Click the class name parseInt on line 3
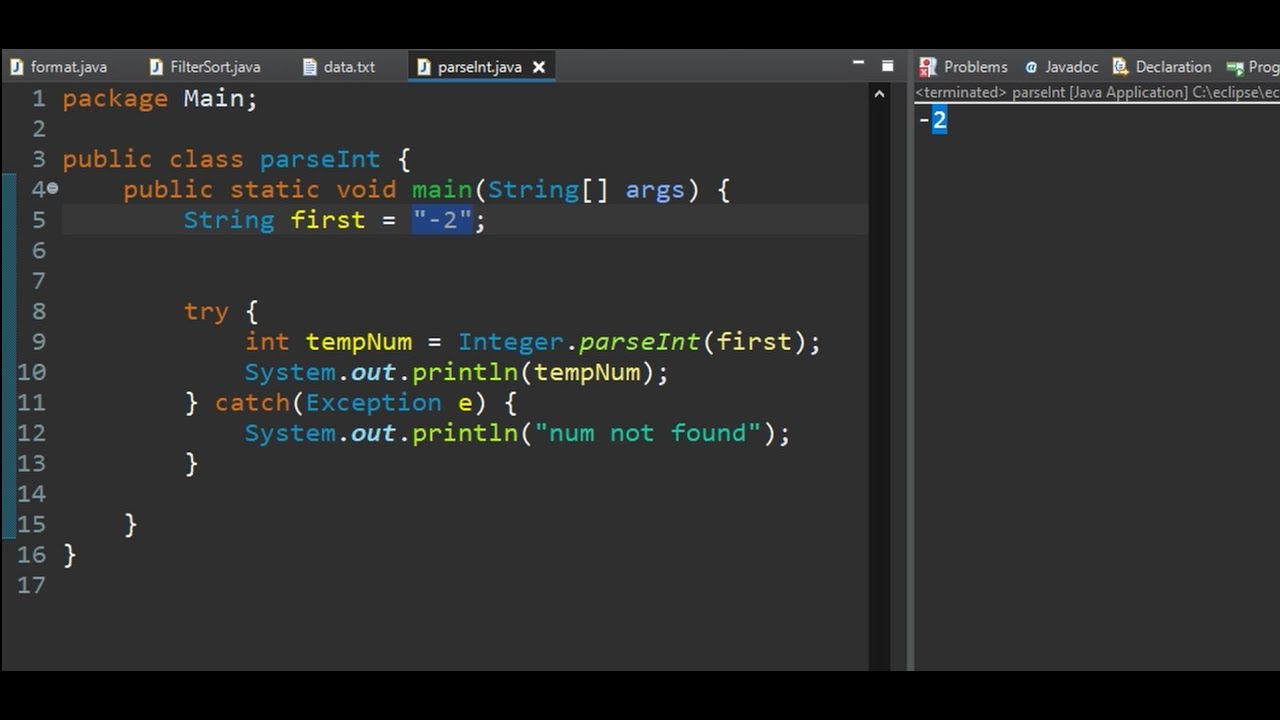This screenshot has height=720, width=1280. tap(320, 159)
